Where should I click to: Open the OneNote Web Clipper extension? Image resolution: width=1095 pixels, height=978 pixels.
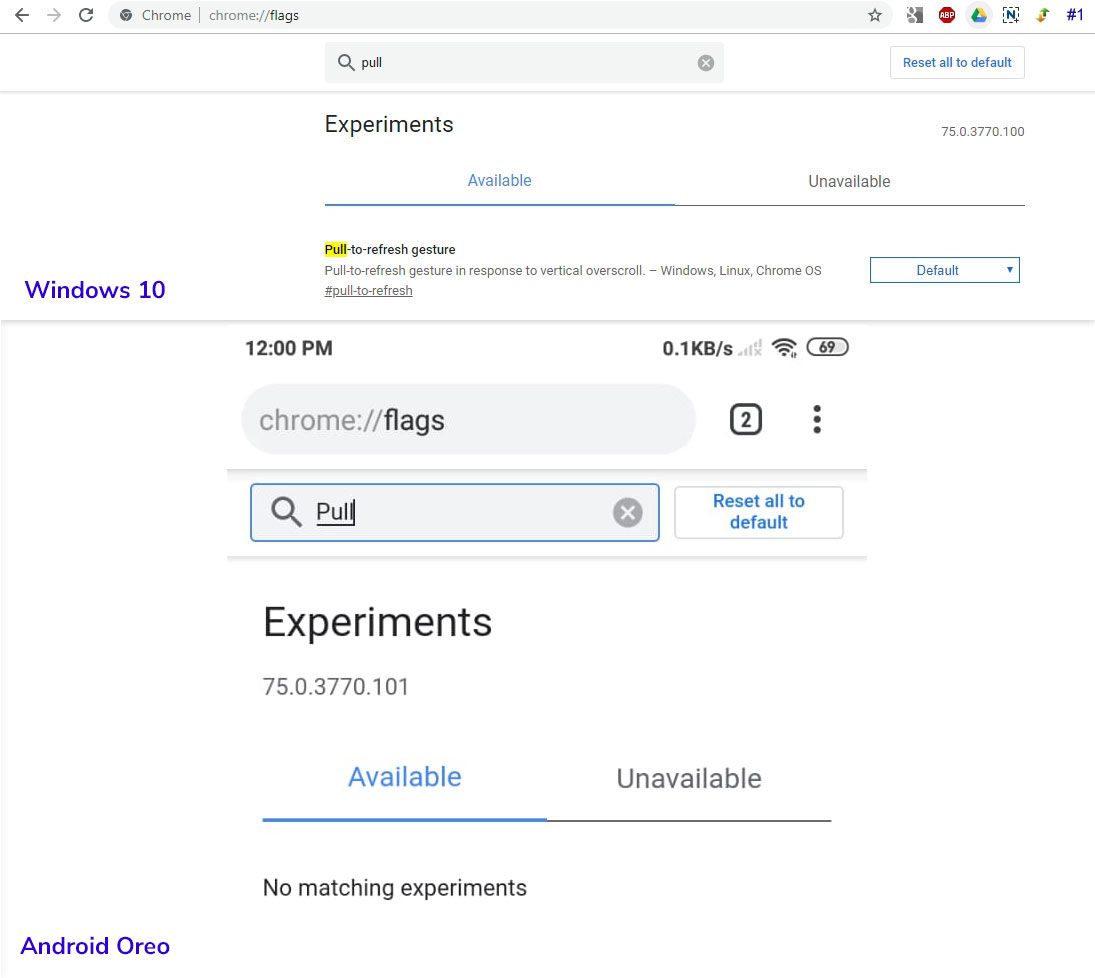click(1011, 15)
